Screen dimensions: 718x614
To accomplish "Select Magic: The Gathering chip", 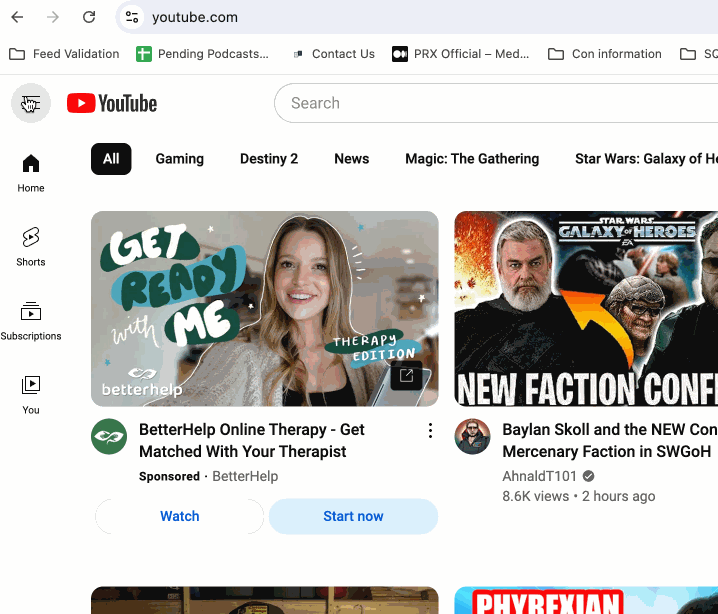I will point(472,159).
